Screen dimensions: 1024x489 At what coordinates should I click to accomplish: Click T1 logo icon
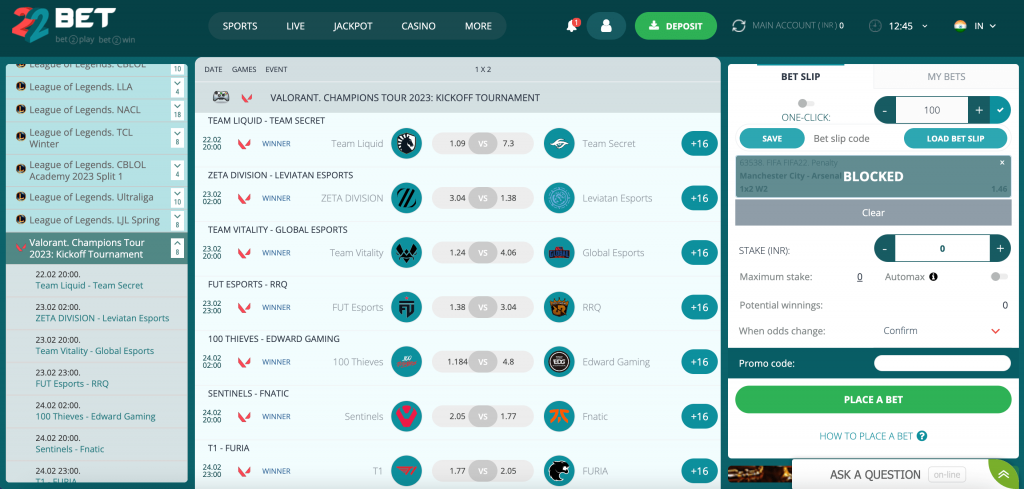tap(406, 471)
